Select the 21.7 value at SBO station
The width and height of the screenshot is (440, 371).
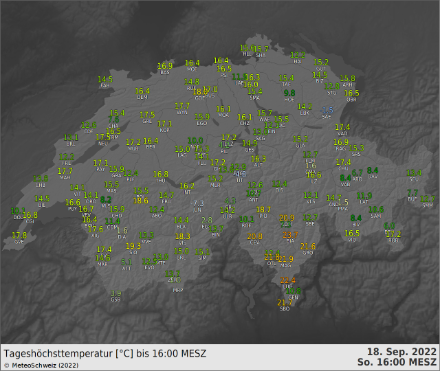(285, 303)
